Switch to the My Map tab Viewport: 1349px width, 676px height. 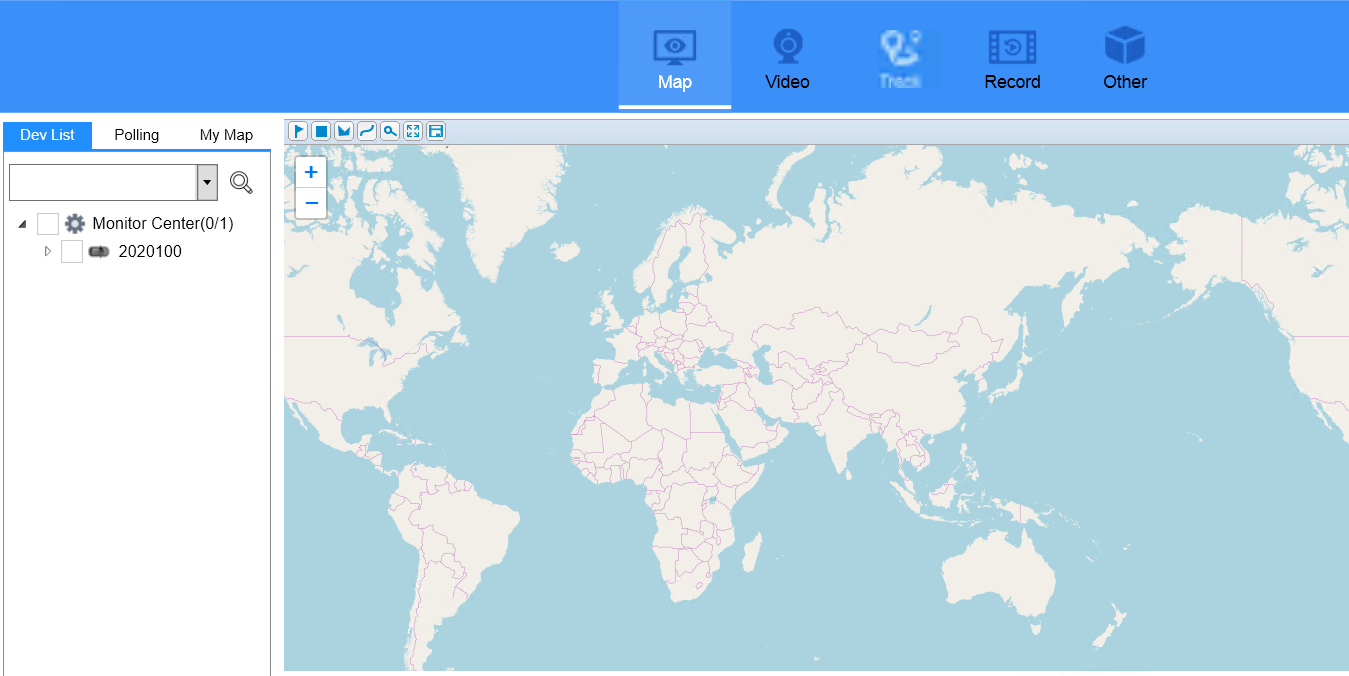(226, 135)
